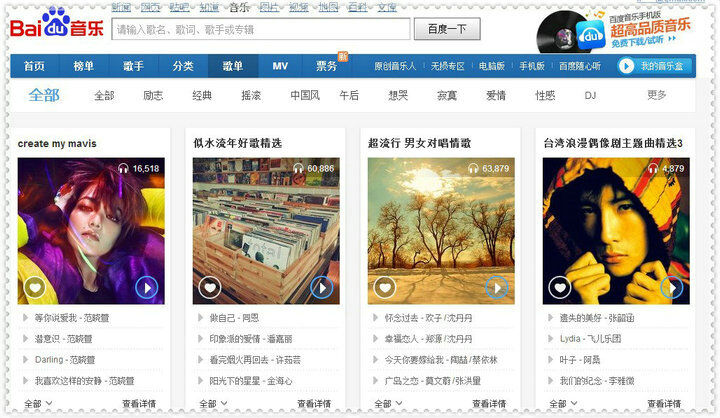
Task: Open the 原创音乐人 link
Action: pyautogui.click(x=395, y=66)
